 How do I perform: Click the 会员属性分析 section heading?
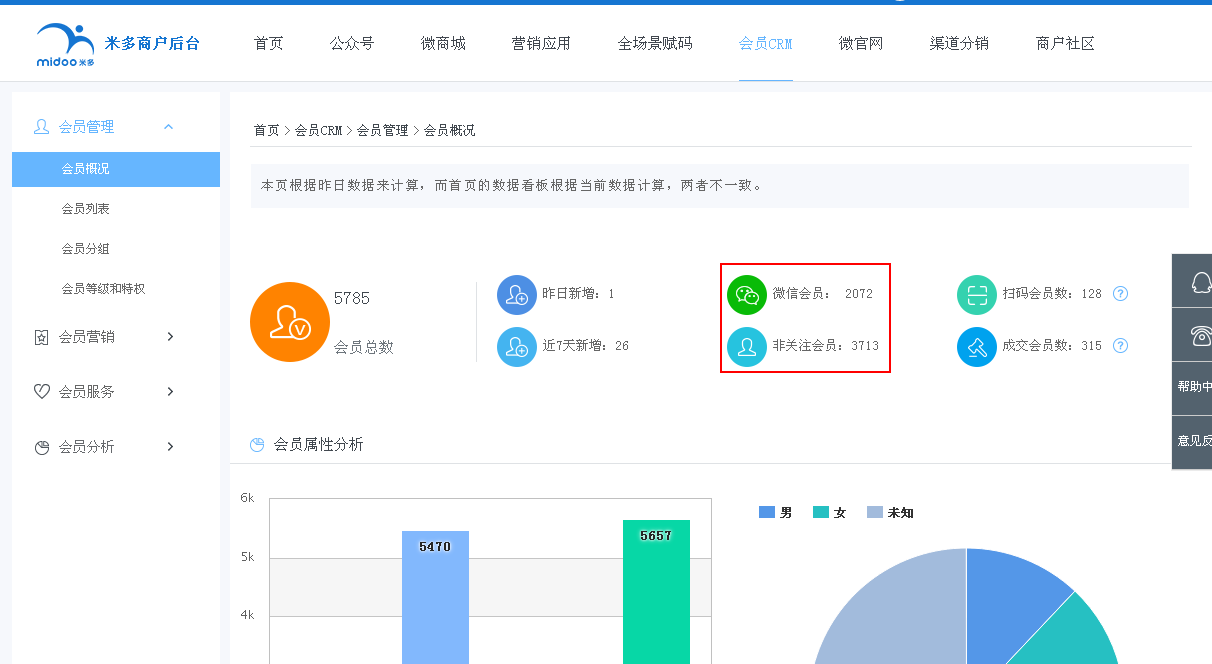(x=318, y=444)
